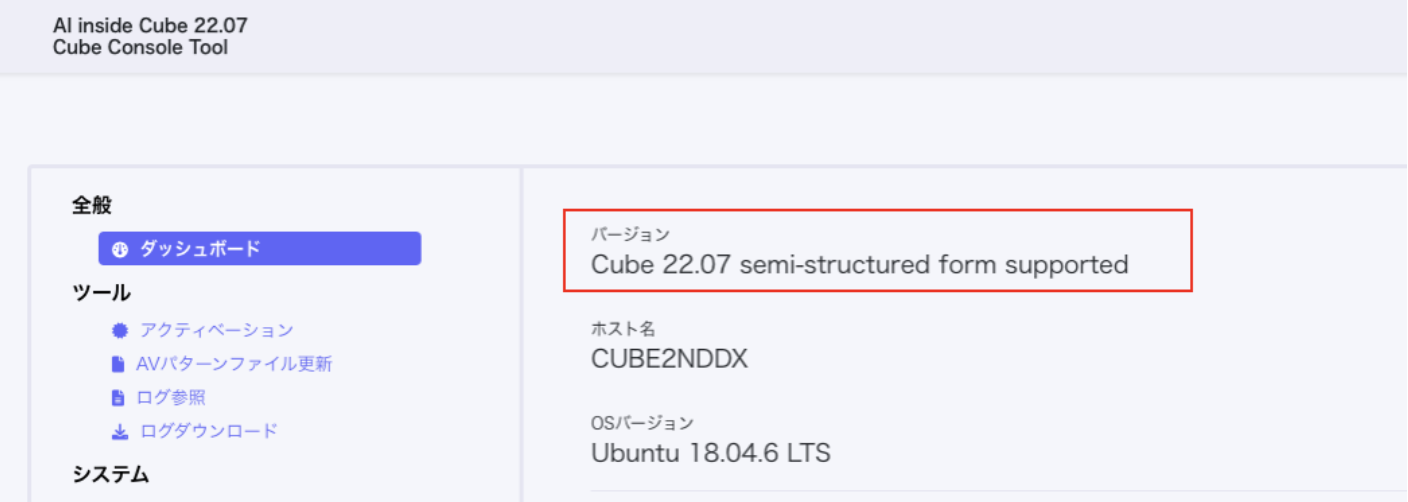
Task: Click the Cube 22.07 semi-structured version text
Action: pyautogui.click(x=859, y=265)
